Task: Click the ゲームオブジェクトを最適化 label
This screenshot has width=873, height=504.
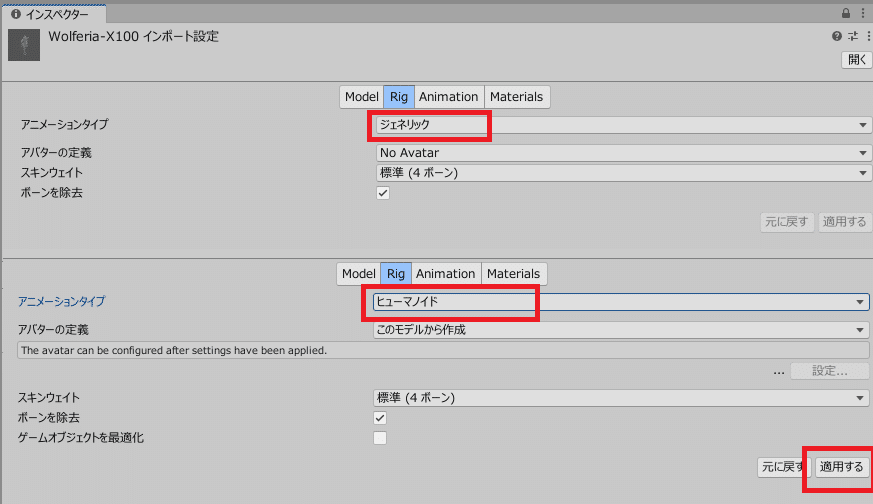Action: click(81, 438)
